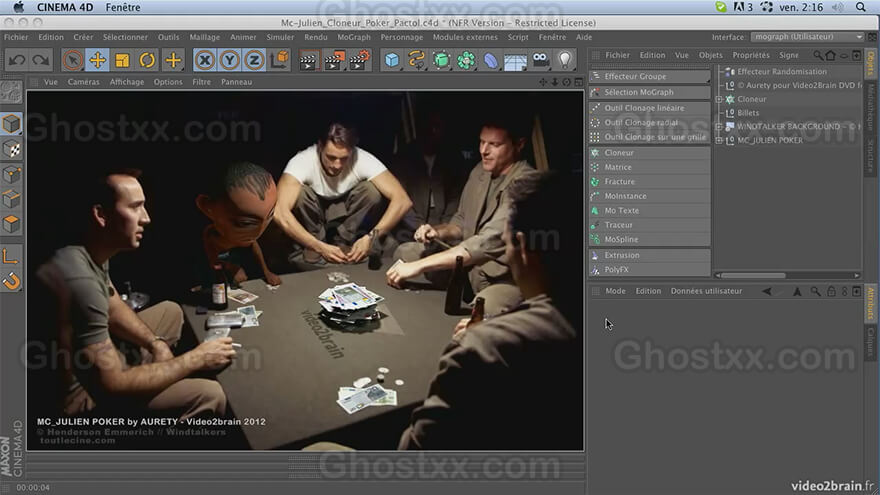Open the Objets menu in object manager
Image resolution: width=880 pixels, height=495 pixels.
pos(711,55)
